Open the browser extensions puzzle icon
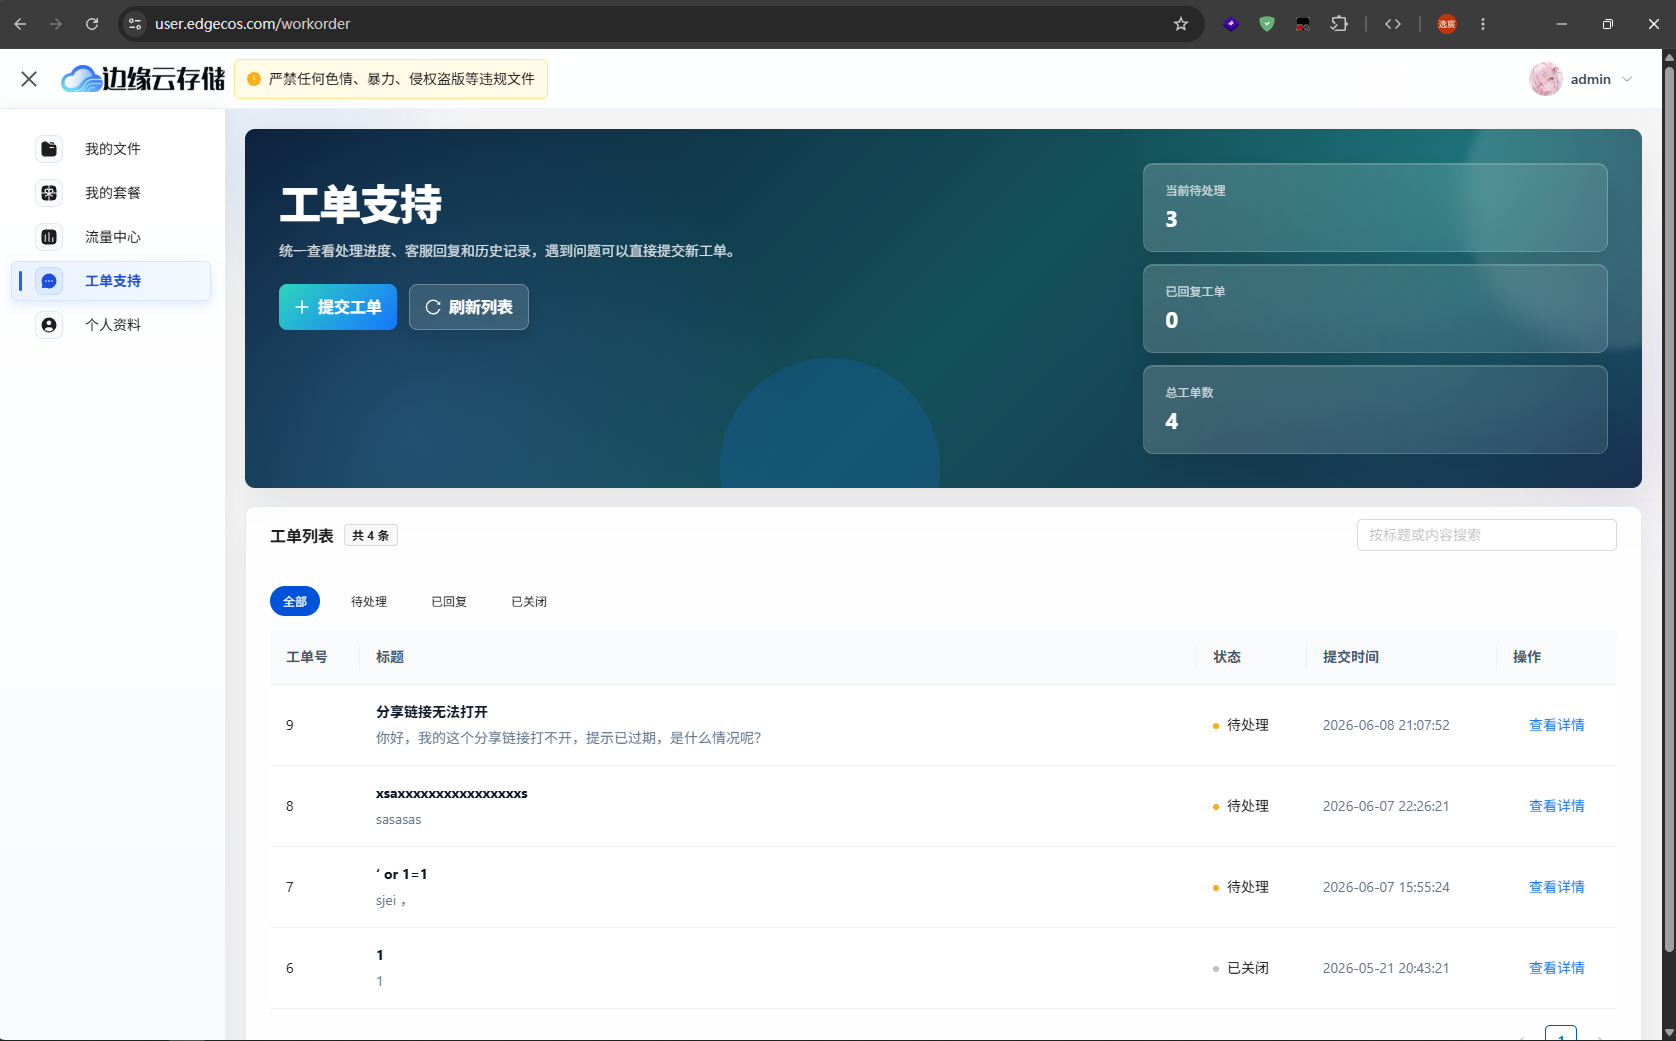 click(x=1339, y=24)
